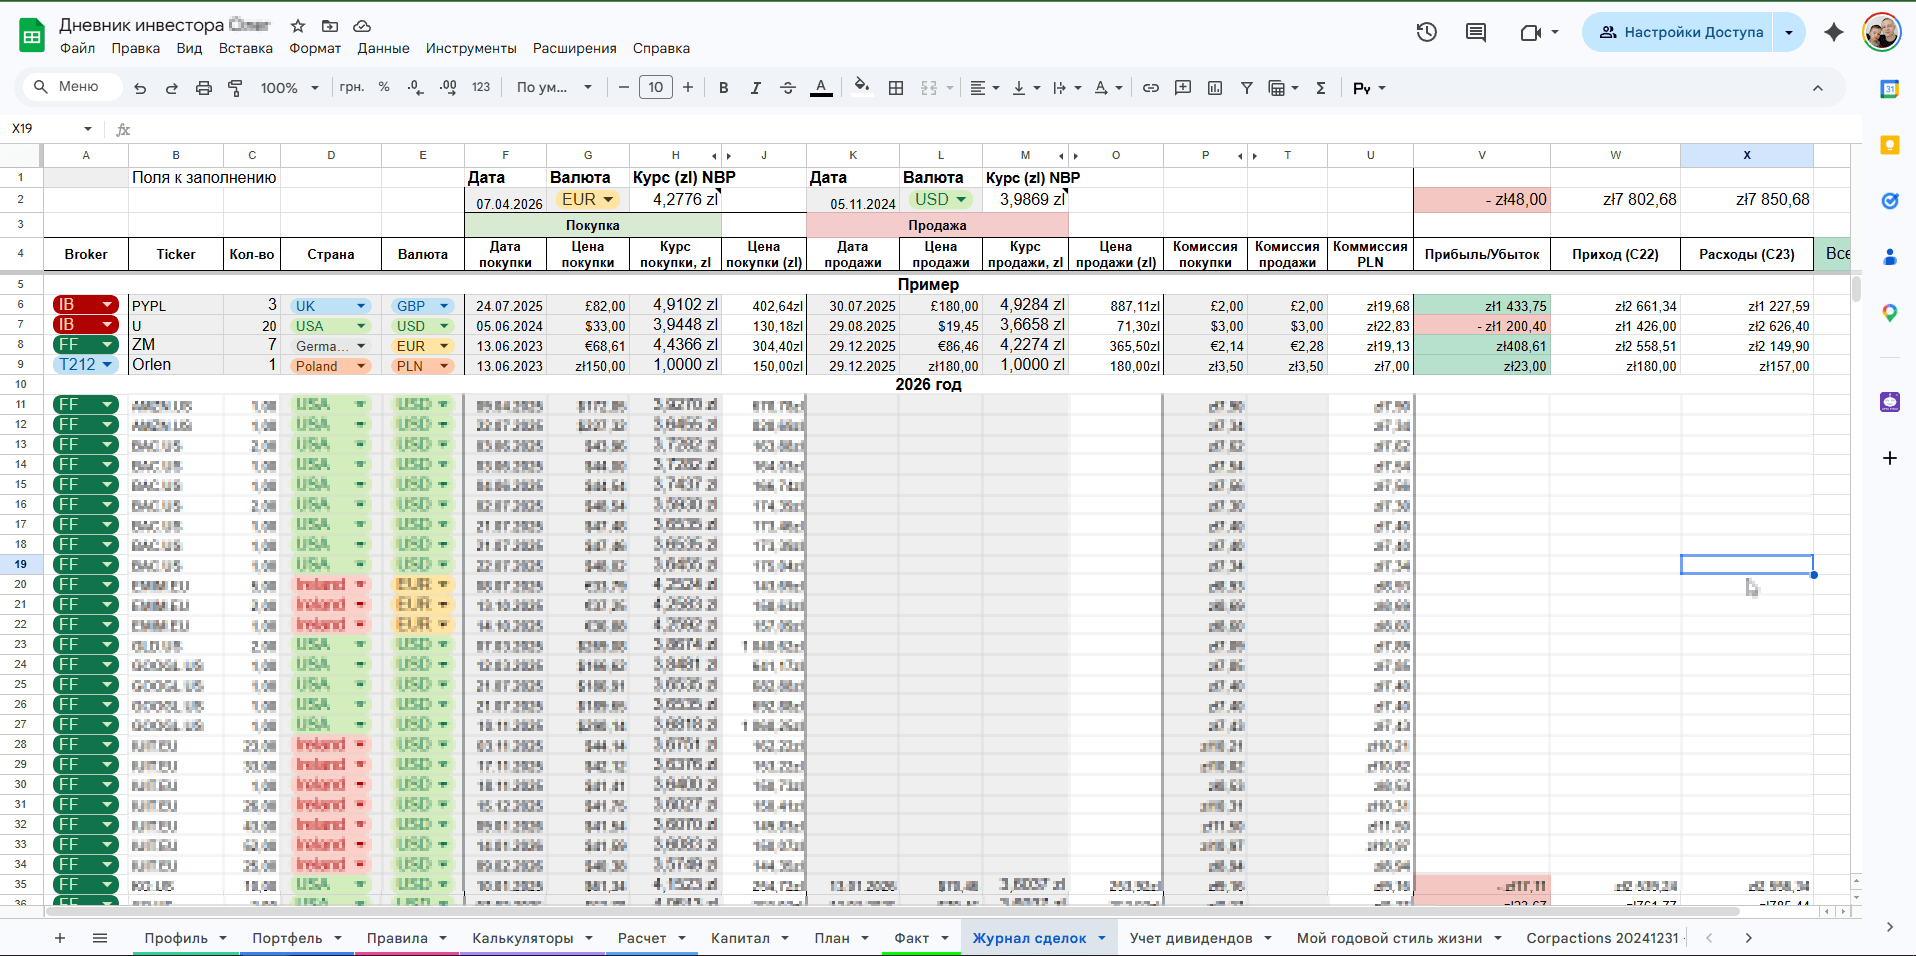This screenshot has height=956, width=1916.
Task: Open the zoom 100% dropdown
Action: [x=289, y=88]
